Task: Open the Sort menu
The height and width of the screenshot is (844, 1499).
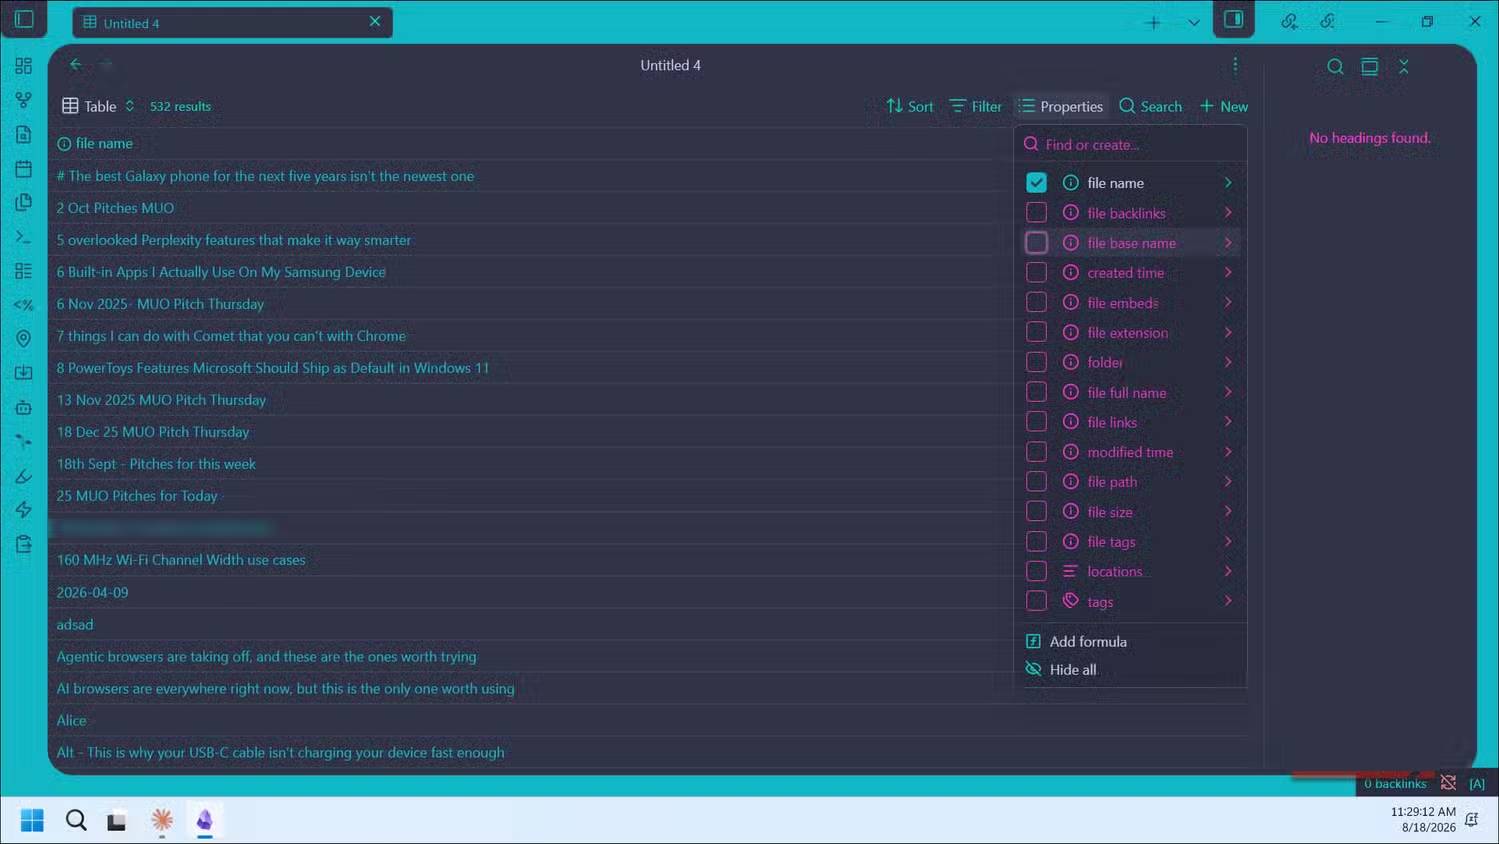Action: point(910,106)
